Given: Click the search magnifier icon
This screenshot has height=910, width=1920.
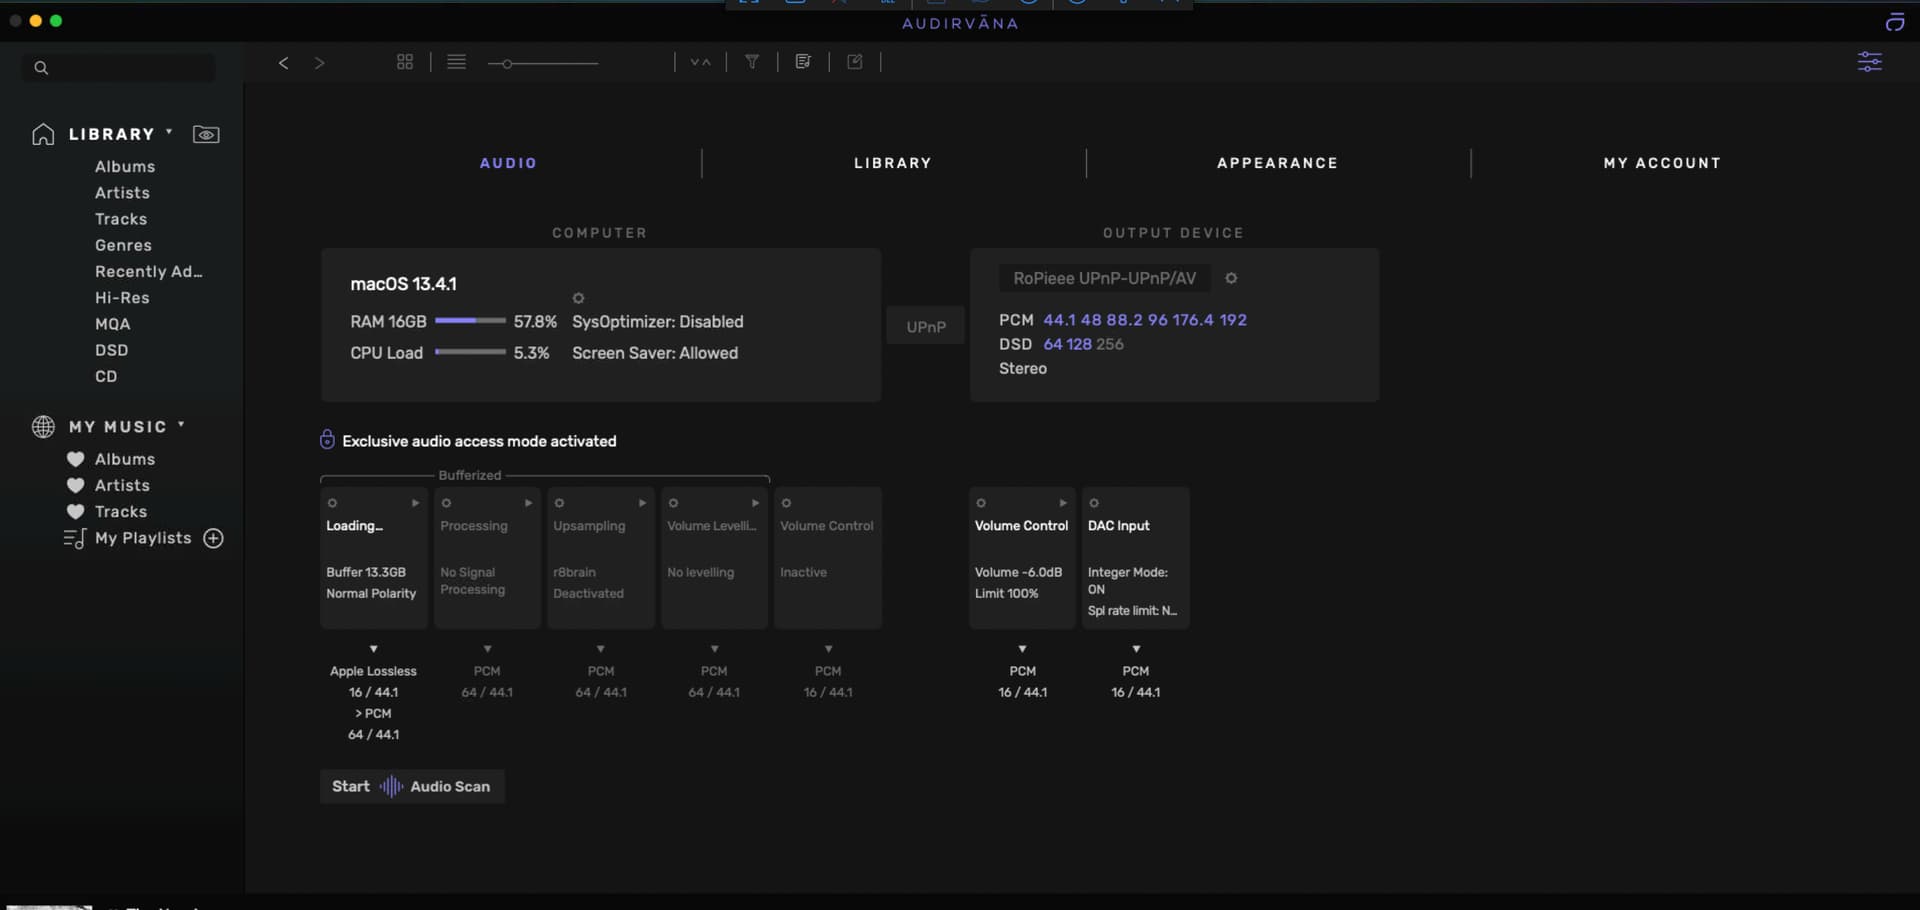Looking at the screenshot, I should 41,68.
